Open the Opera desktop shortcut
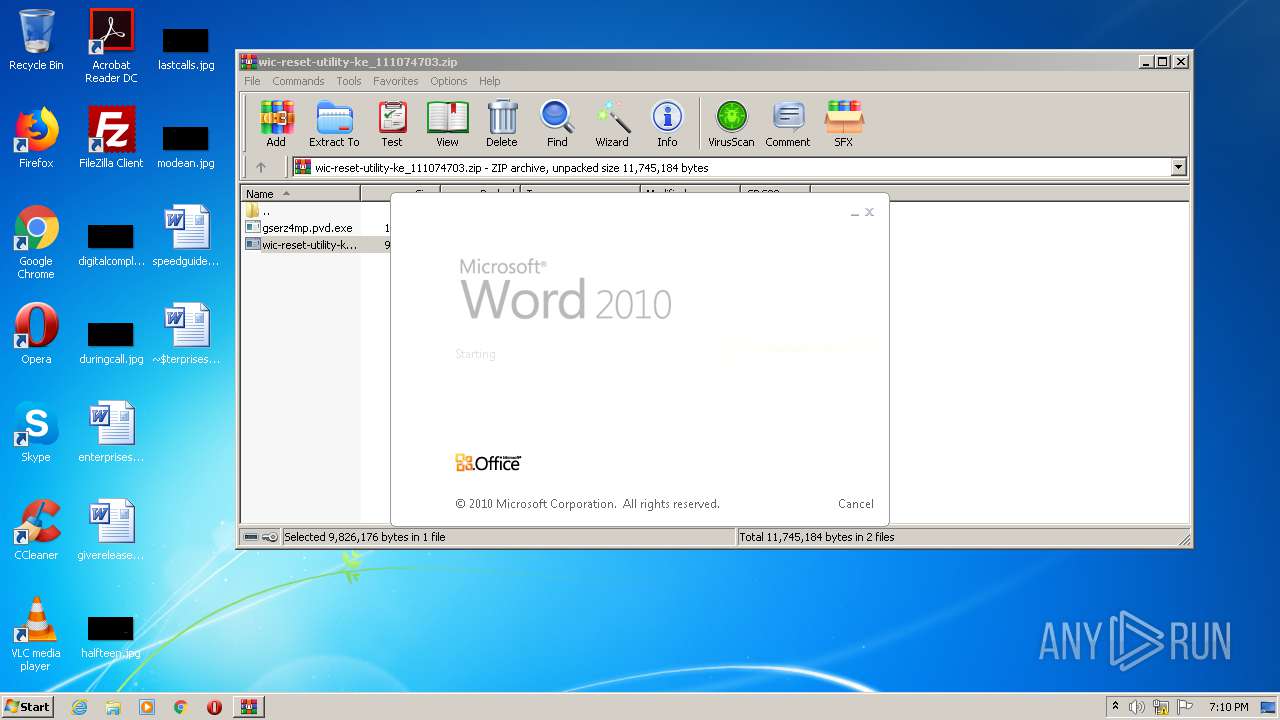The image size is (1280, 720). coord(36,334)
